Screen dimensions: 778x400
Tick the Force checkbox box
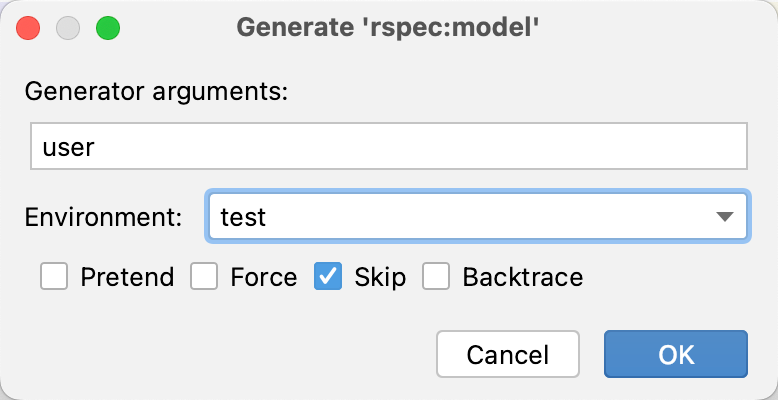pos(204,276)
